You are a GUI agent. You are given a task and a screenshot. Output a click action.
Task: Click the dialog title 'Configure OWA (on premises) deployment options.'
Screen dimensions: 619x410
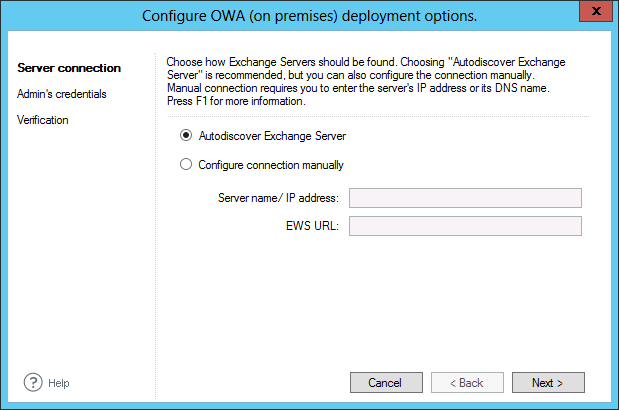point(310,16)
